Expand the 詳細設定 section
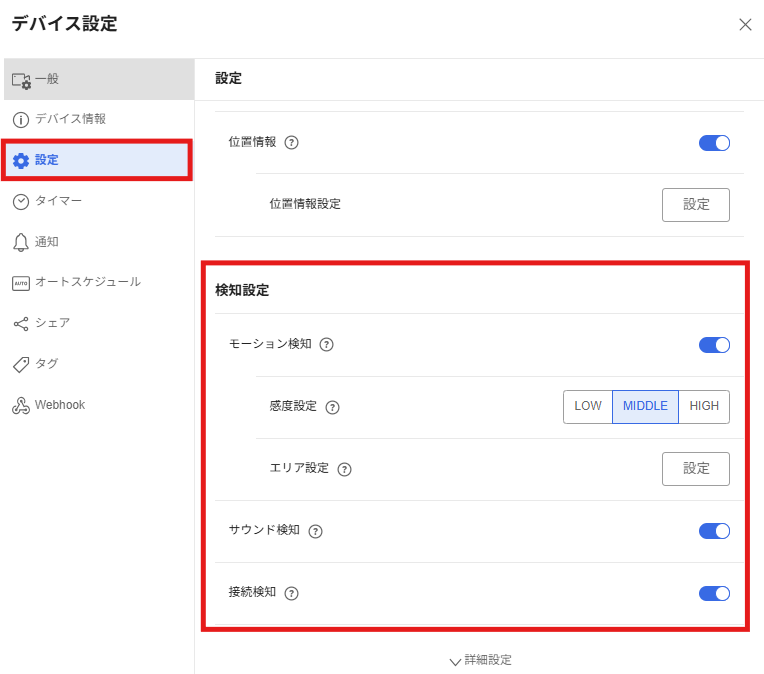Viewport: 764px width, 674px height. [481, 660]
